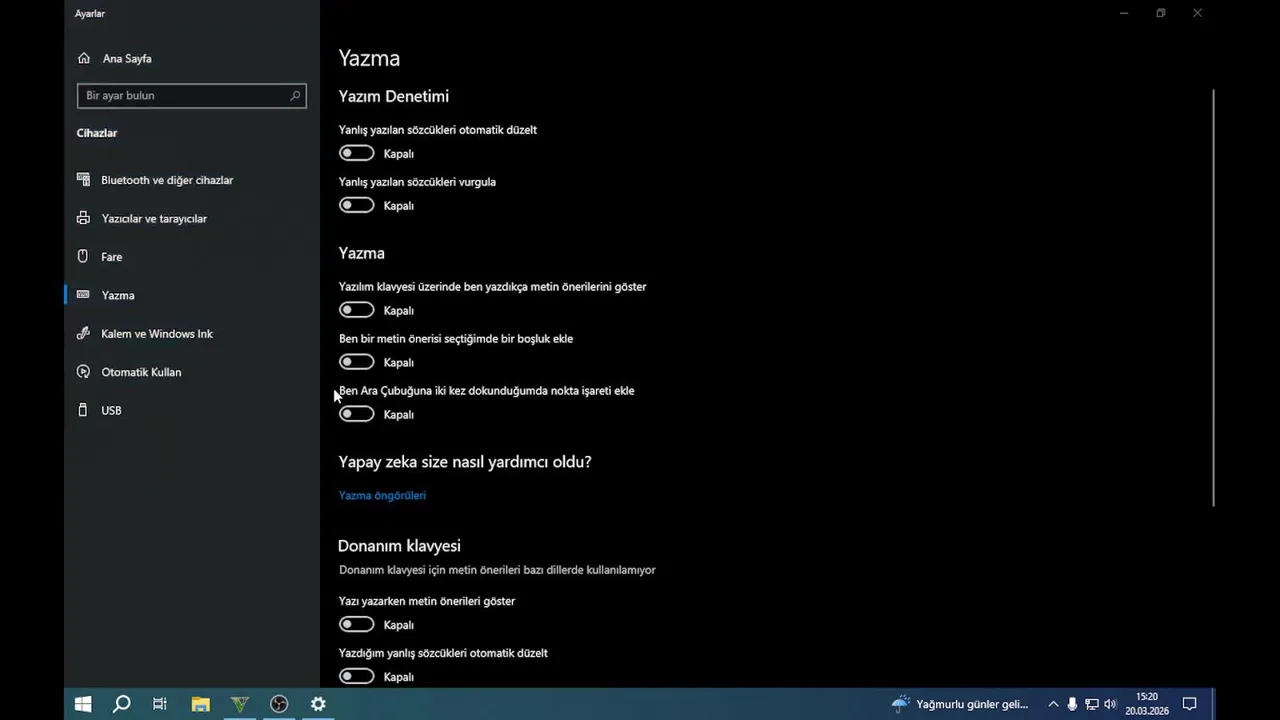The image size is (1280, 720).
Task: Click Donanım klavyesi için metin önerileri description
Action: click(497, 570)
